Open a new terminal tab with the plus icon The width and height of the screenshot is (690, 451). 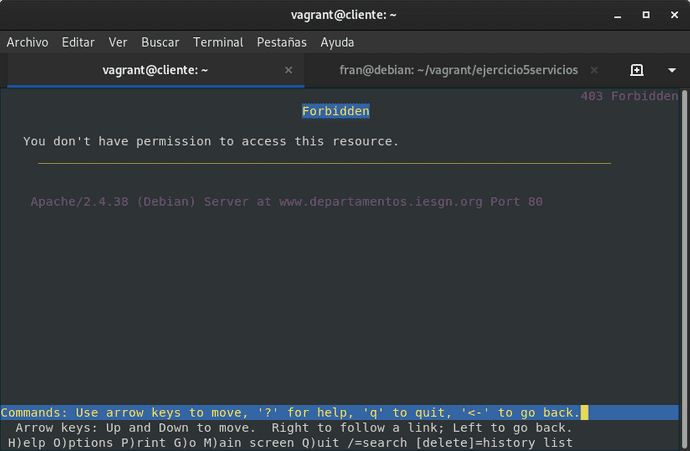(x=637, y=70)
